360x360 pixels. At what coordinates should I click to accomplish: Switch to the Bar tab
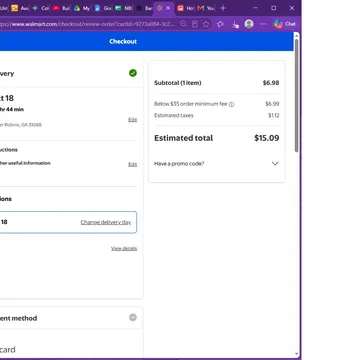144,8
